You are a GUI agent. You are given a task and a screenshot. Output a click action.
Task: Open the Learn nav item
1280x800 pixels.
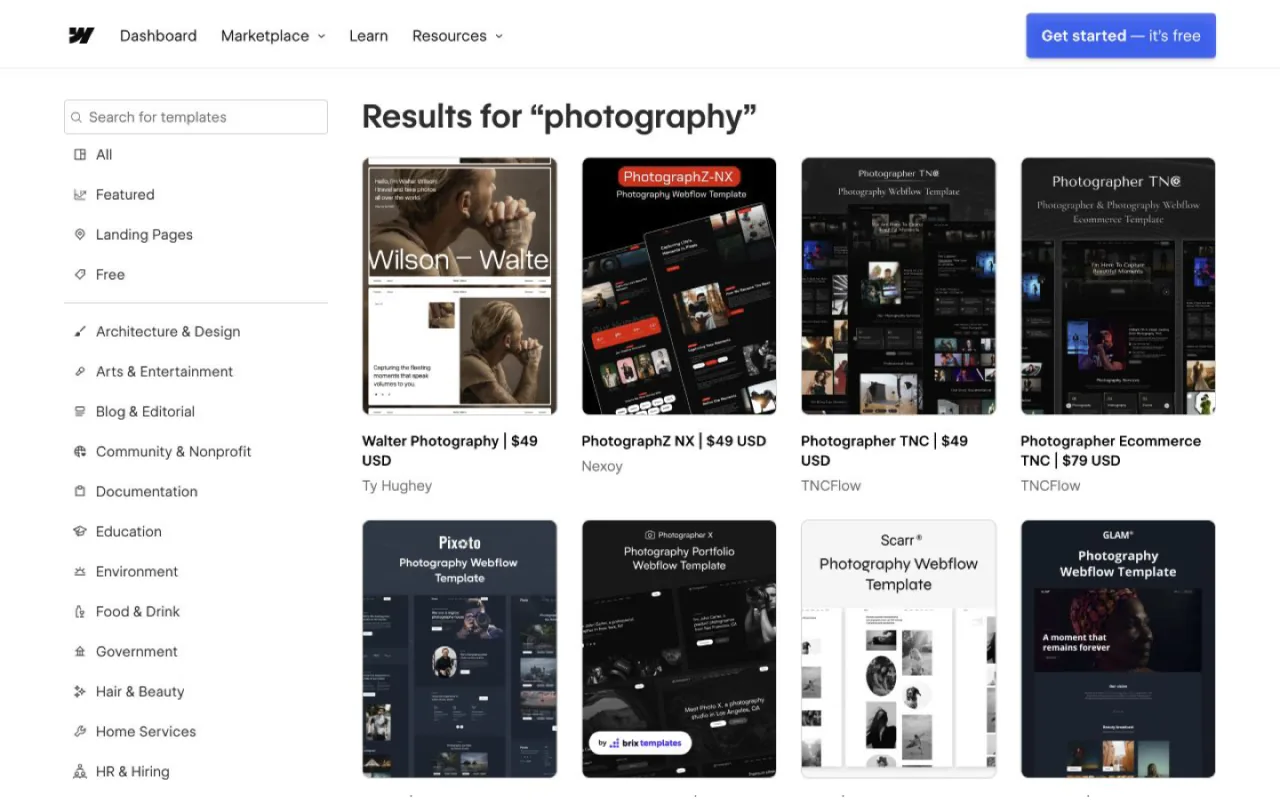click(x=368, y=36)
